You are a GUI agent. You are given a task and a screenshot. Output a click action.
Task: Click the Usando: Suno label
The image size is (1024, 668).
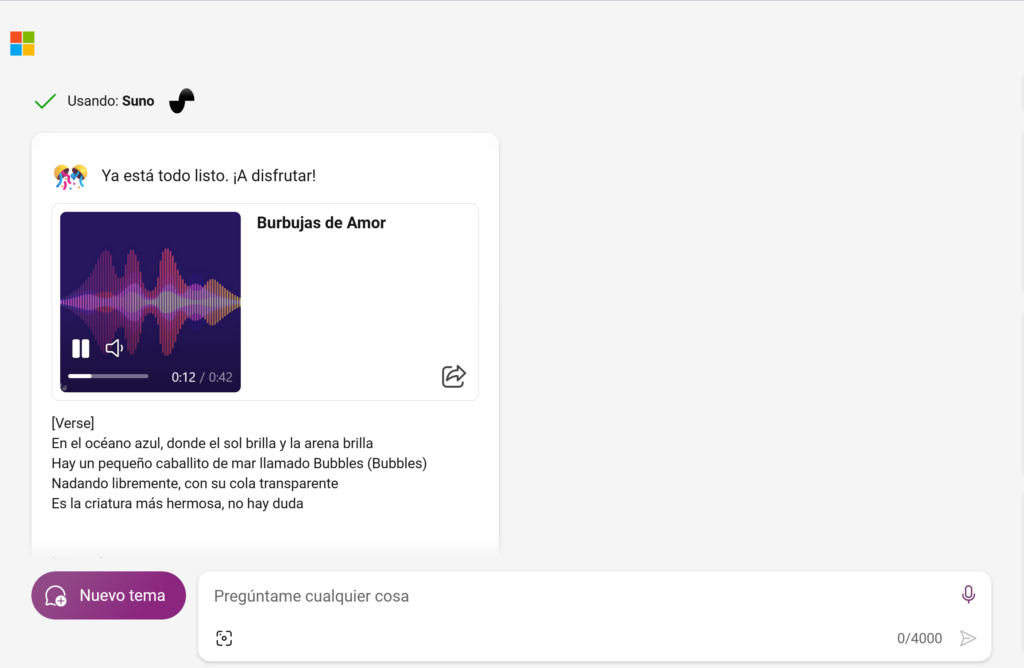click(111, 101)
